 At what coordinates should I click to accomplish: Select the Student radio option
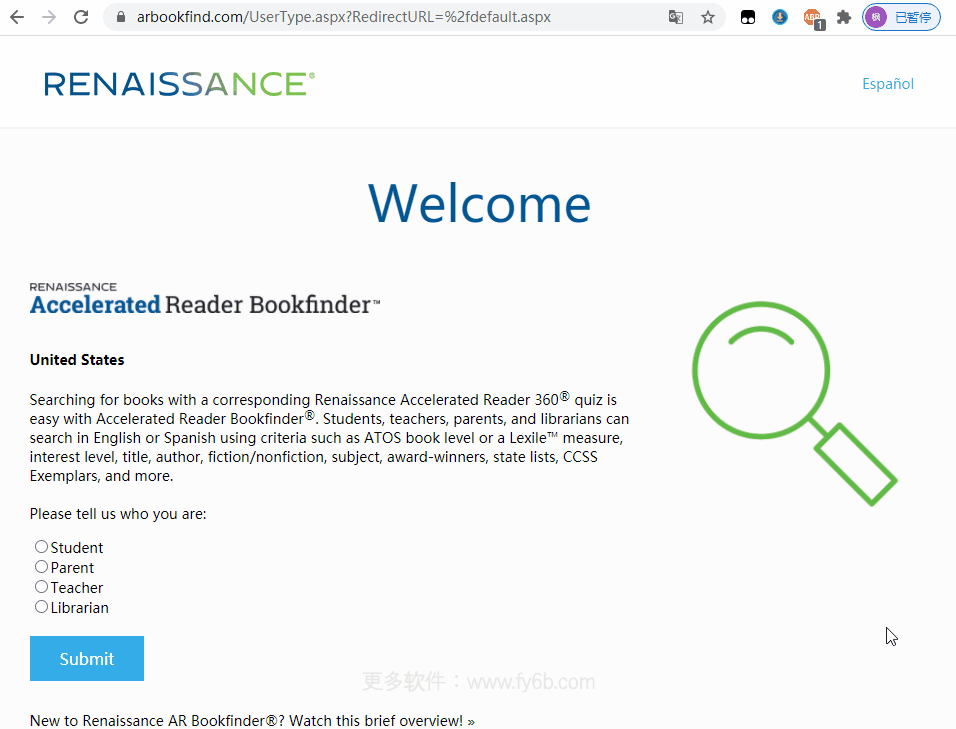(x=41, y=546)
